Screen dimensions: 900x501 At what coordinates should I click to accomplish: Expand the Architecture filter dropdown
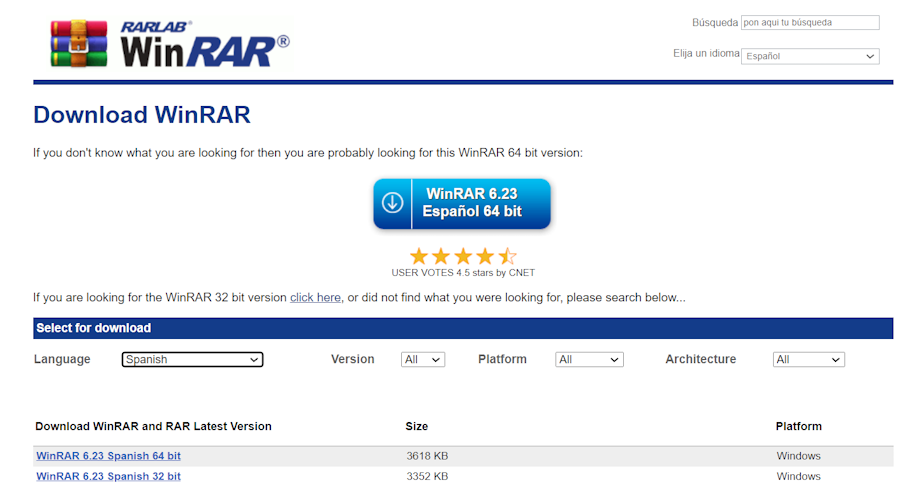point(808,359)
